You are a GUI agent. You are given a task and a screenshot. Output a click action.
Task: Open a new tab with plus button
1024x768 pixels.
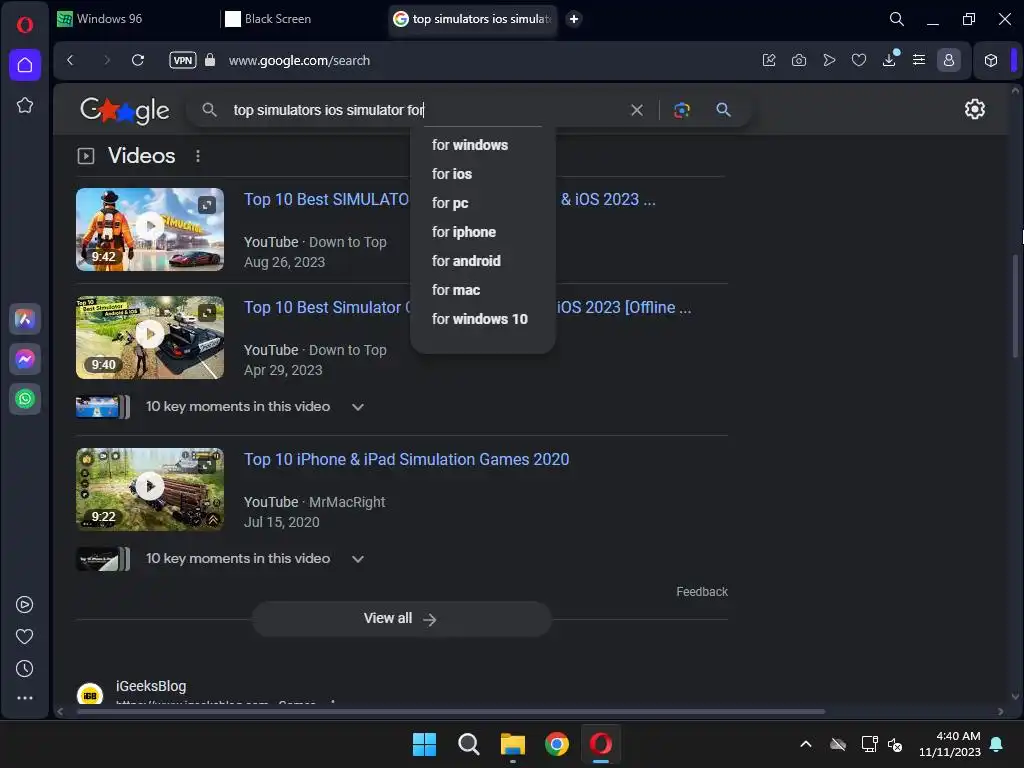[x=573, y=19]
